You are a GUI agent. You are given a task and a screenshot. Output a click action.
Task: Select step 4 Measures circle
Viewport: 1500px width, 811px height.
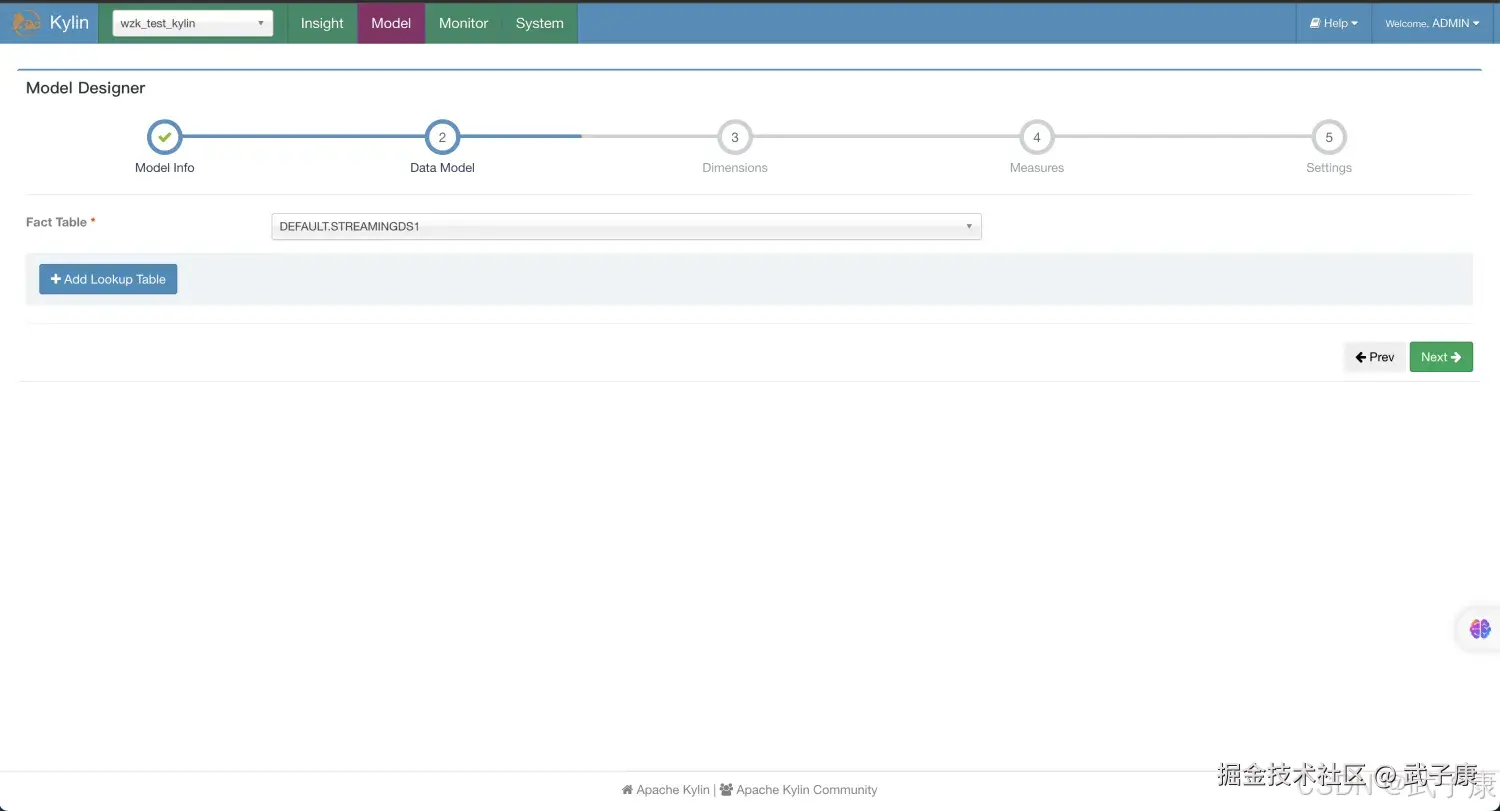point(1036,137)
